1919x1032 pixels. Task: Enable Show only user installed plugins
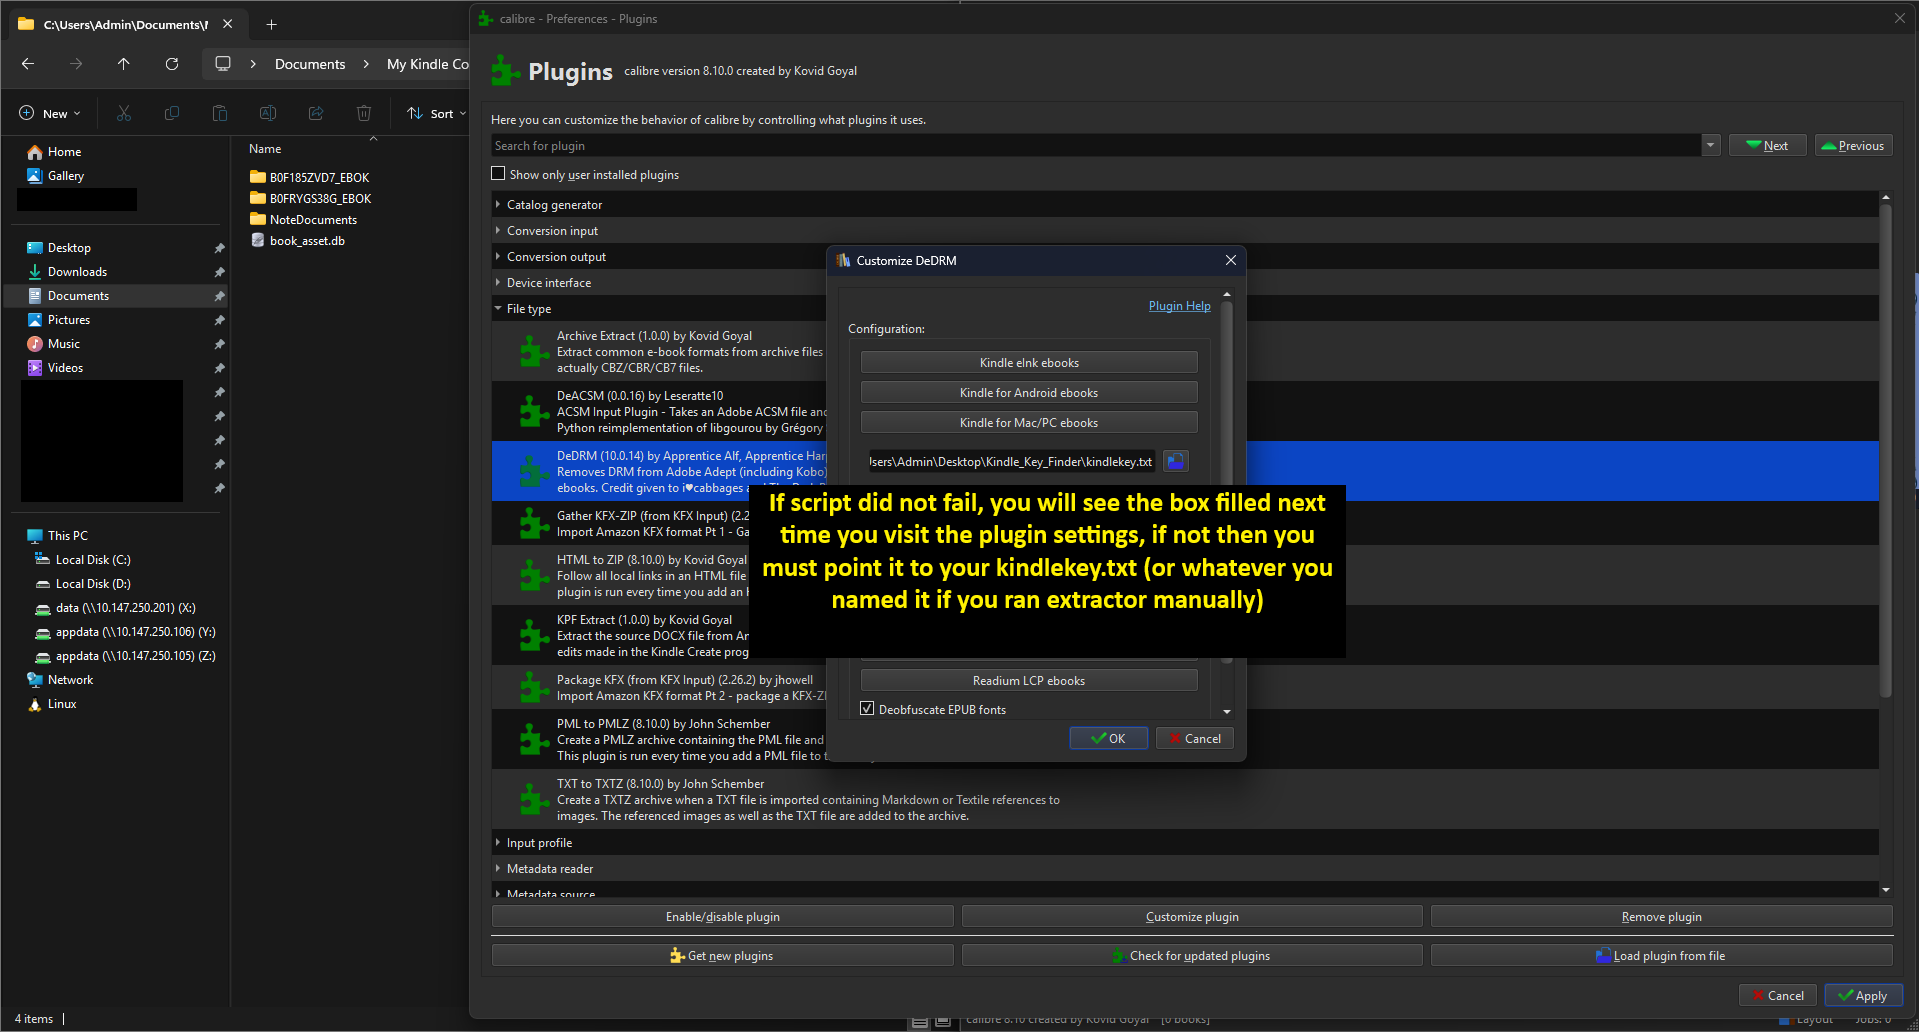point(498,174)
